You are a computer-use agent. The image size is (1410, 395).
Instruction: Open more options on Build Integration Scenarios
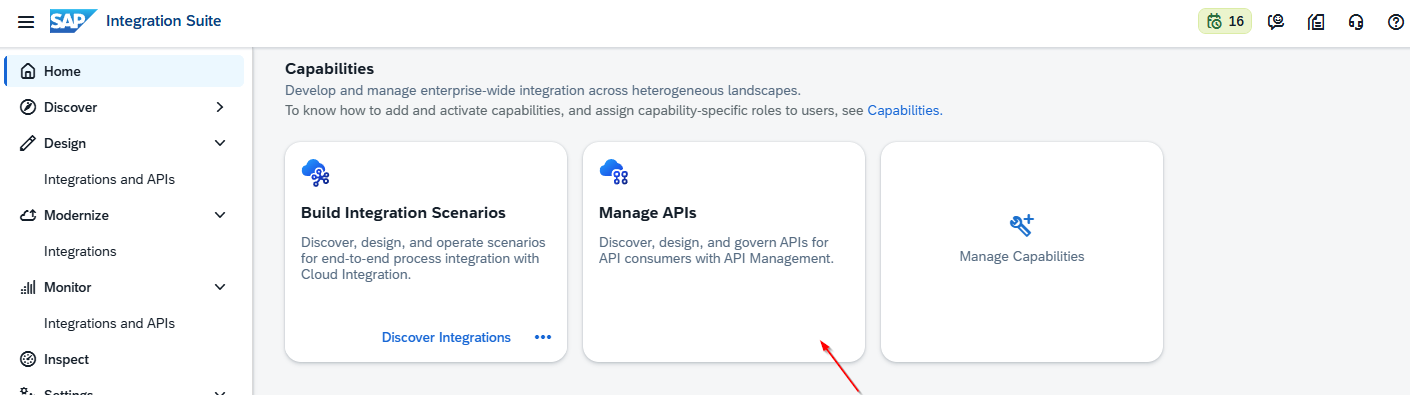[x=543, y=337]
